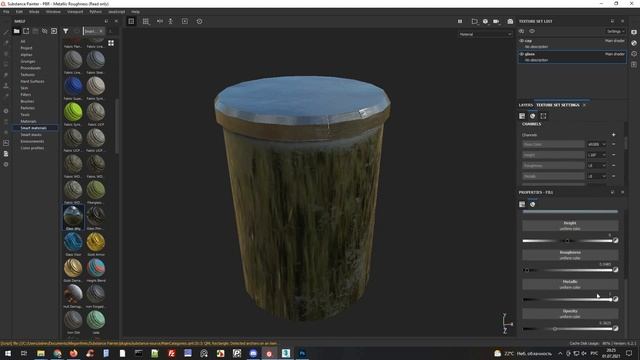Click the Opacity uniform color button

point(570,314)
